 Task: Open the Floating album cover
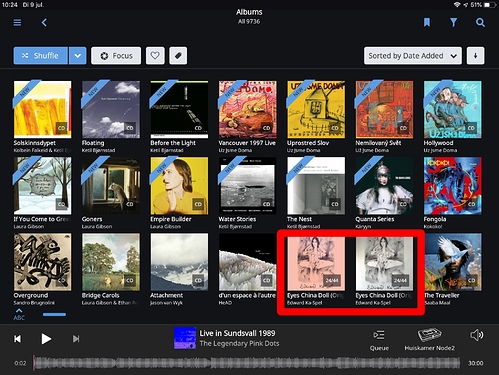(111, 109)
